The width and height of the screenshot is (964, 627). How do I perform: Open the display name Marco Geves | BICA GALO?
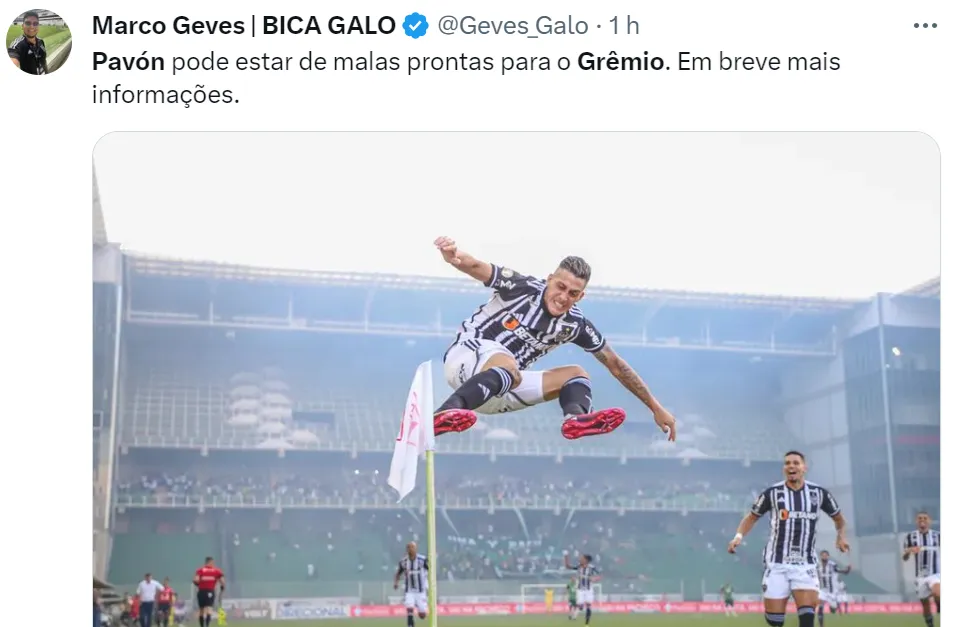pos(243,26)
